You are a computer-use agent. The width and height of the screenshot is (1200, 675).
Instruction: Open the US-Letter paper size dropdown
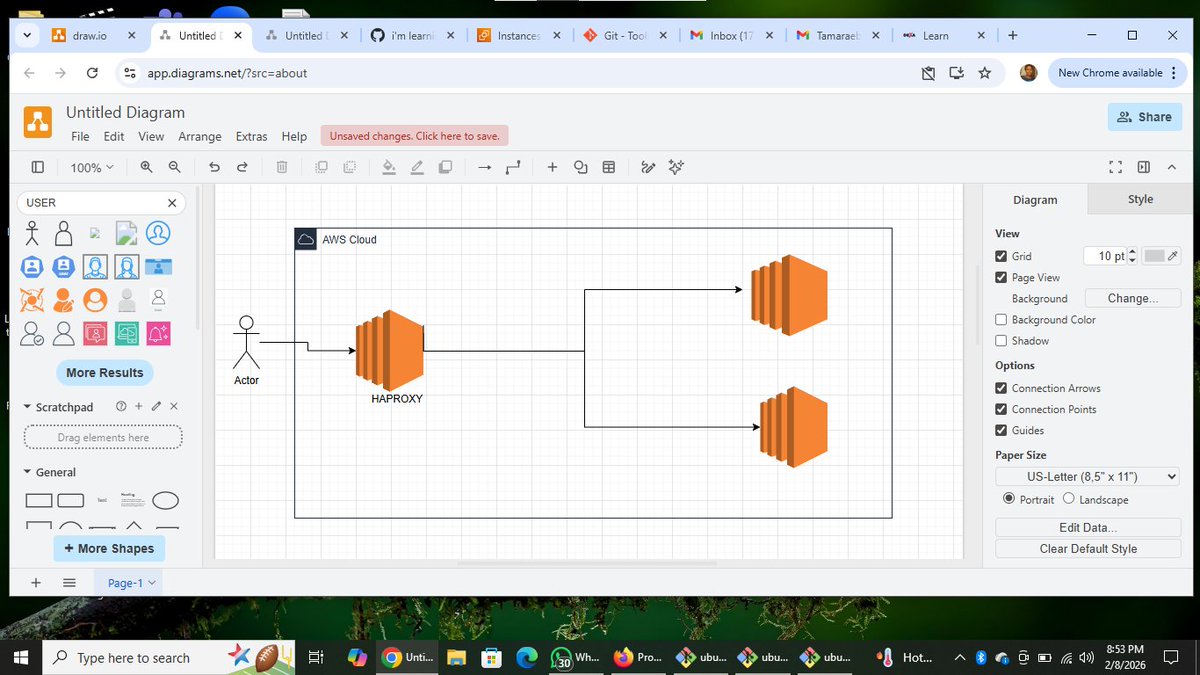(1088, 477)
